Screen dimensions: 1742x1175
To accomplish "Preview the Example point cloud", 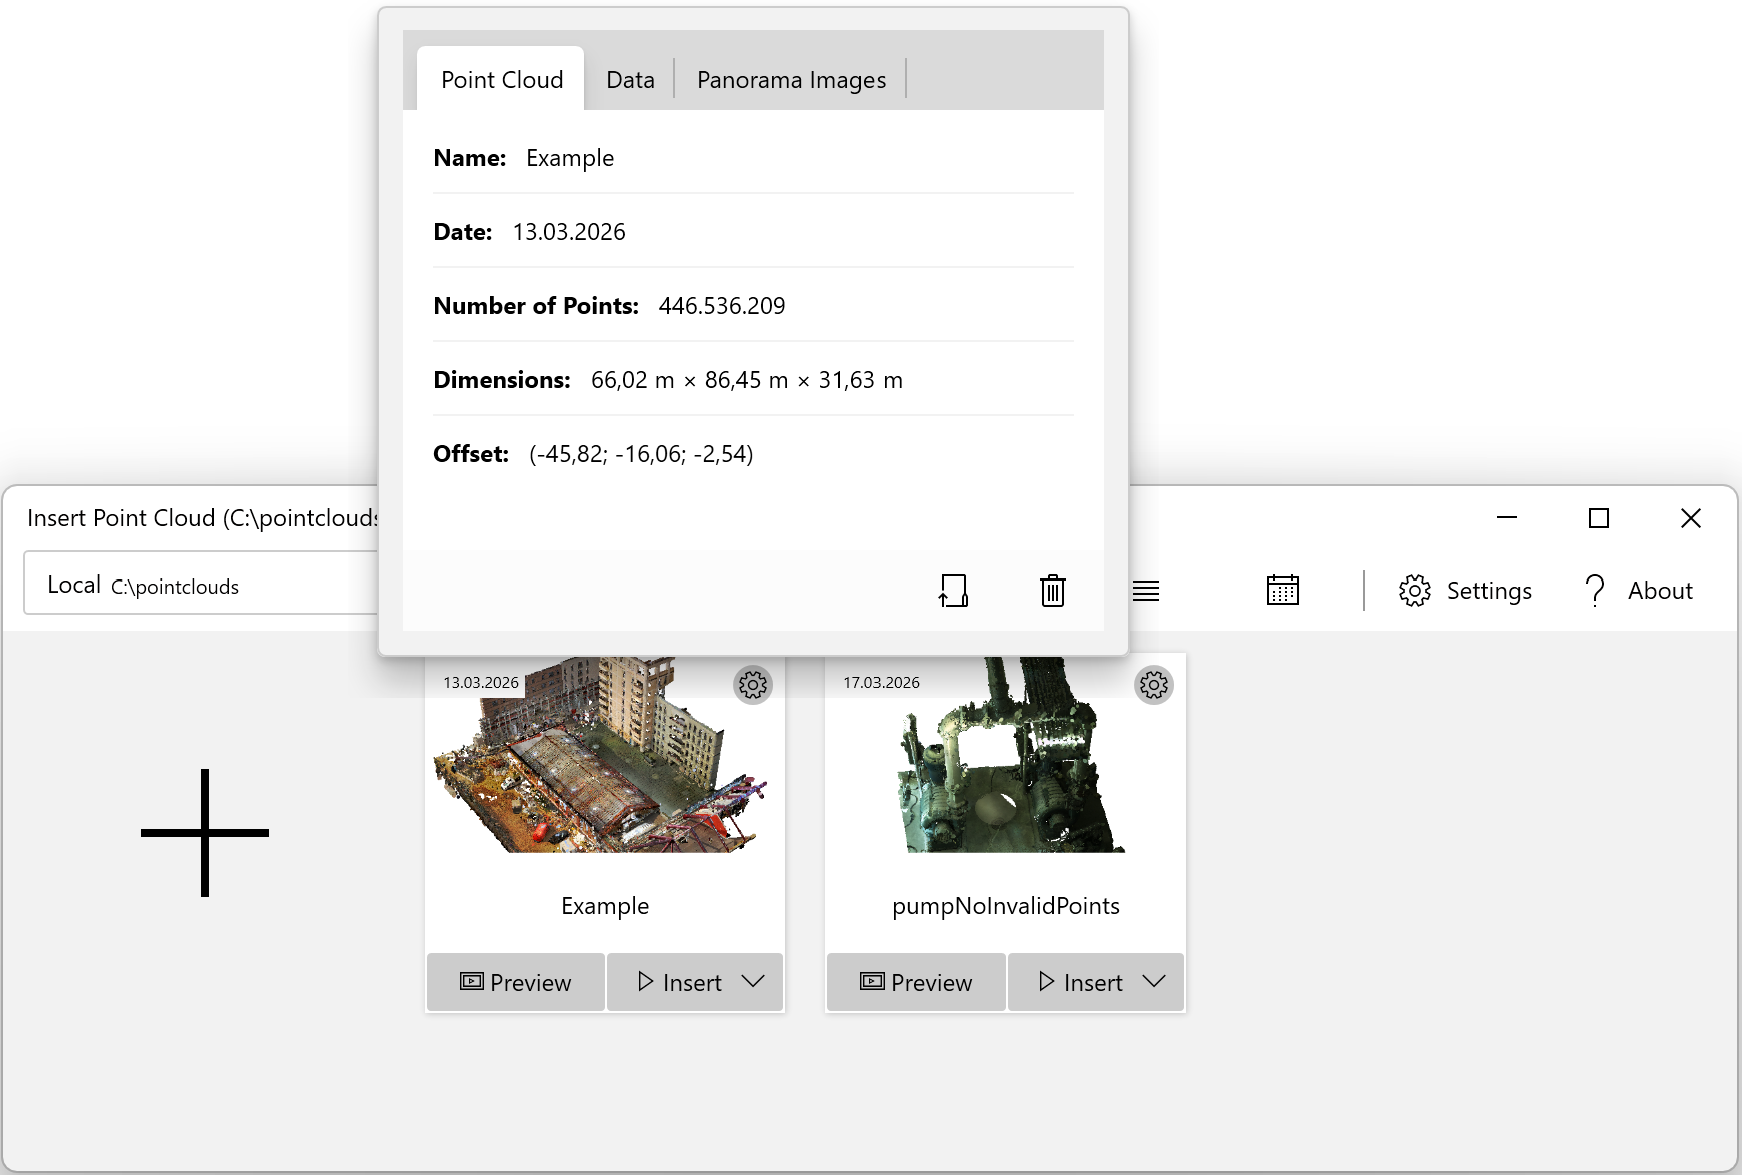I will [x=516, y=982].
